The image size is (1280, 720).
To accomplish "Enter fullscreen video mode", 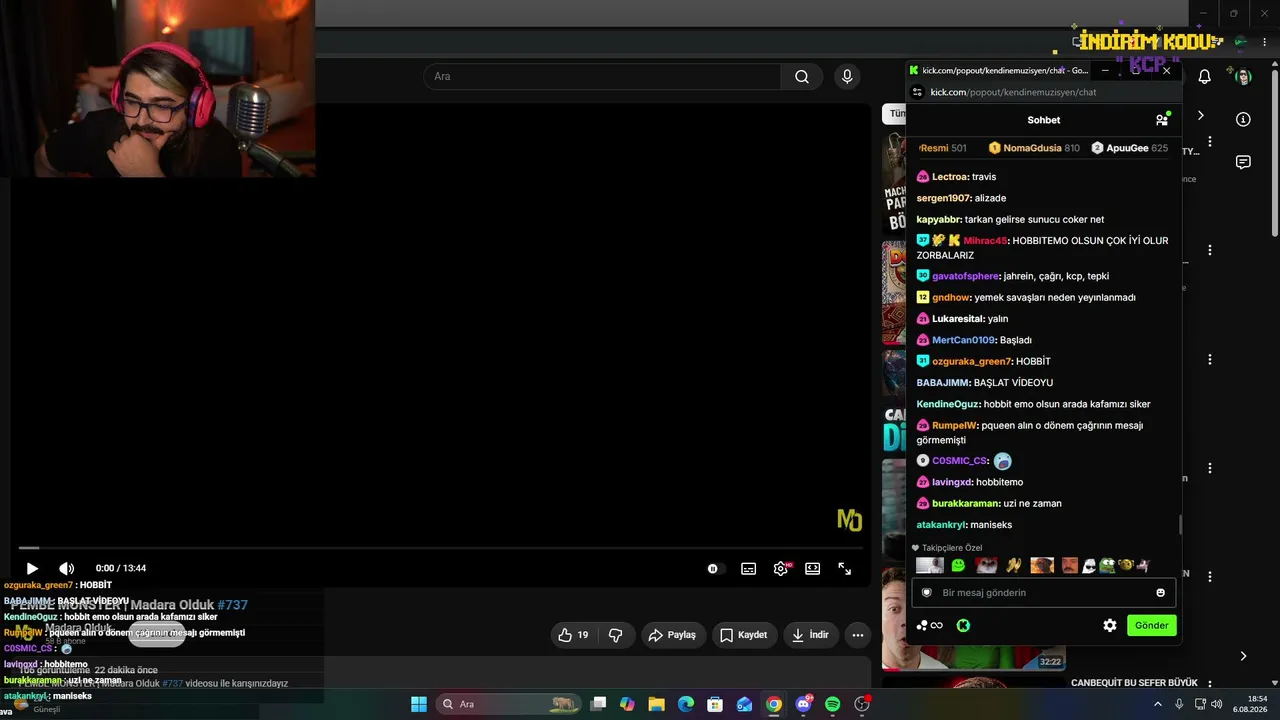I will coord(845,568).
